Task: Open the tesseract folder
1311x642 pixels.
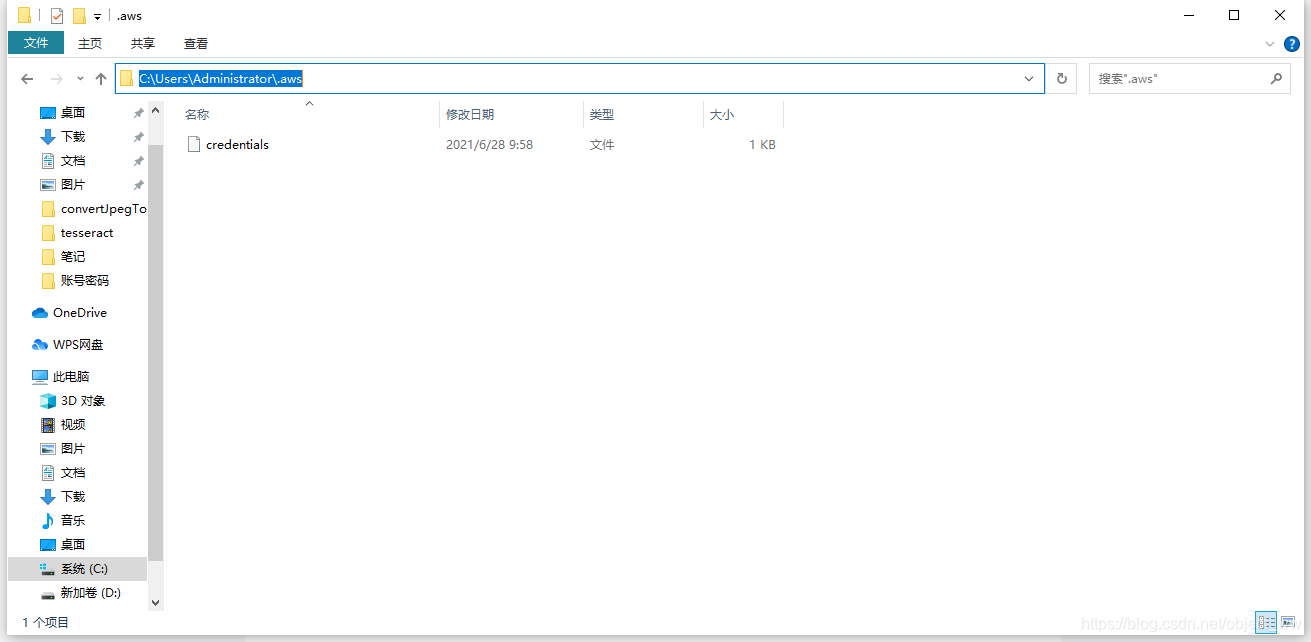Action: 87,233
